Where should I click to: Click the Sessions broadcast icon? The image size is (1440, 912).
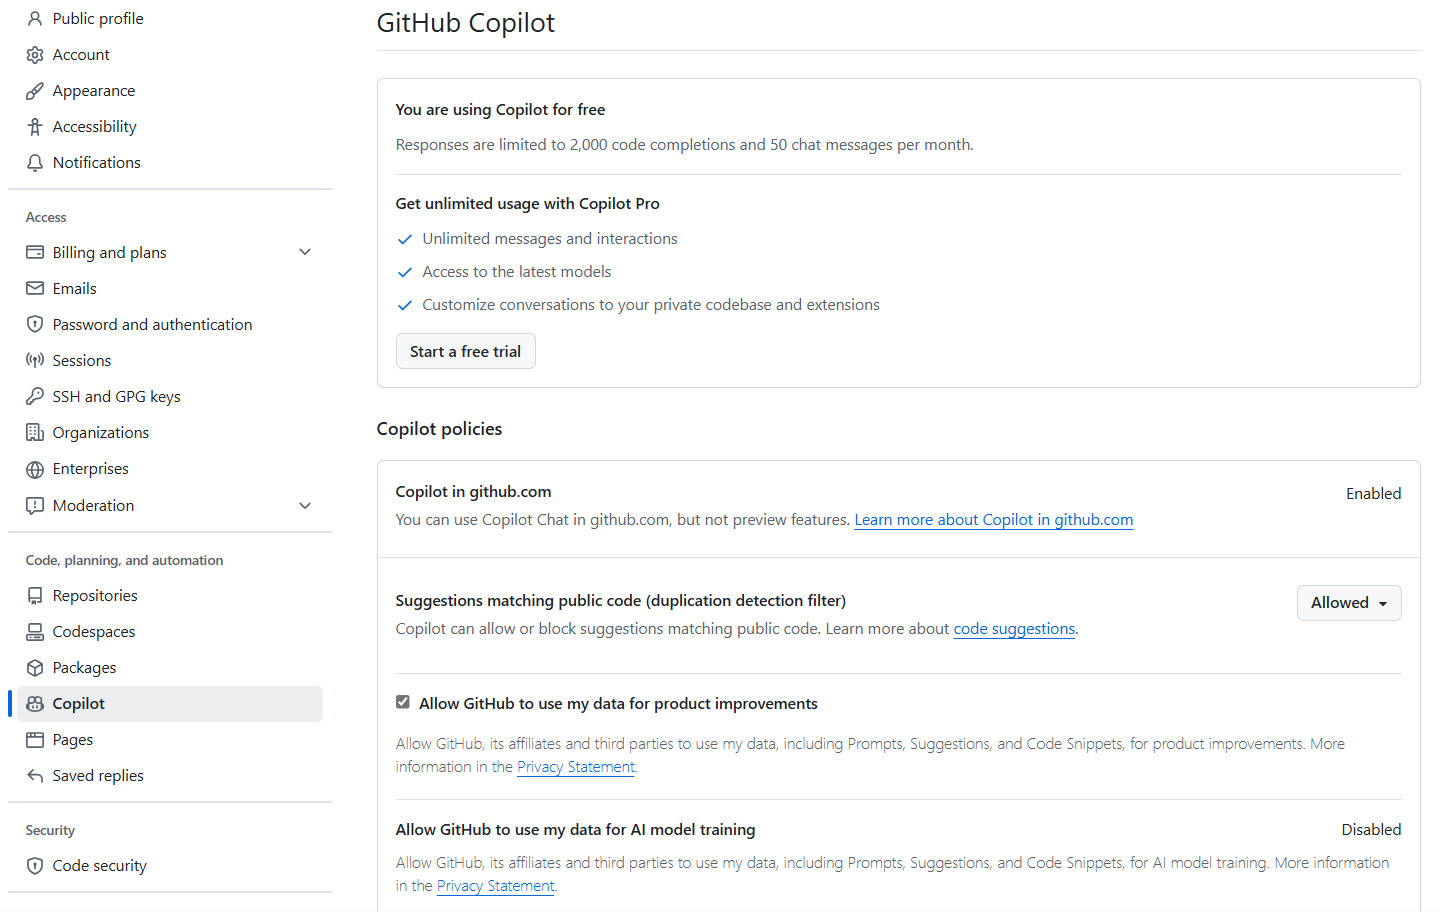tap(36, 360)
